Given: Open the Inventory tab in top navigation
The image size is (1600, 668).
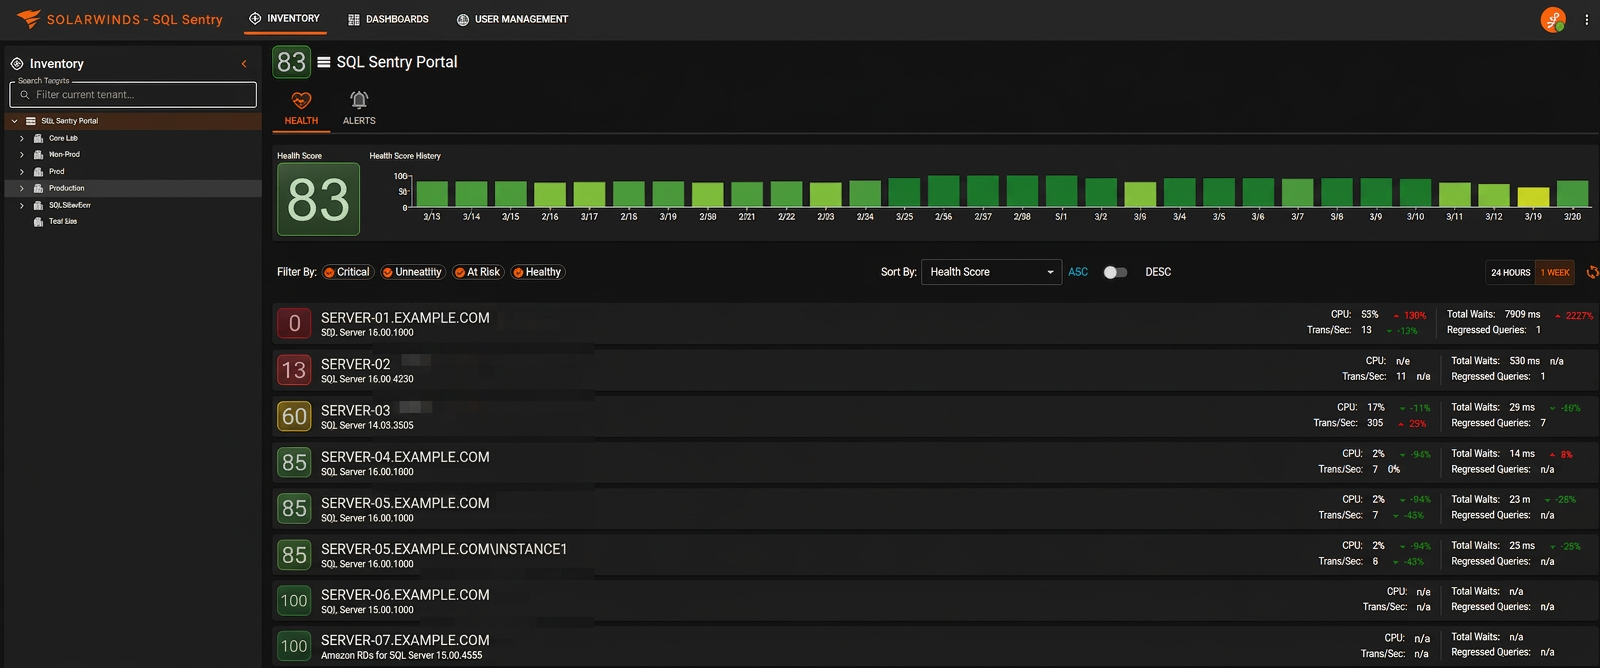Looking at the screenshot, I should [285, 19].
